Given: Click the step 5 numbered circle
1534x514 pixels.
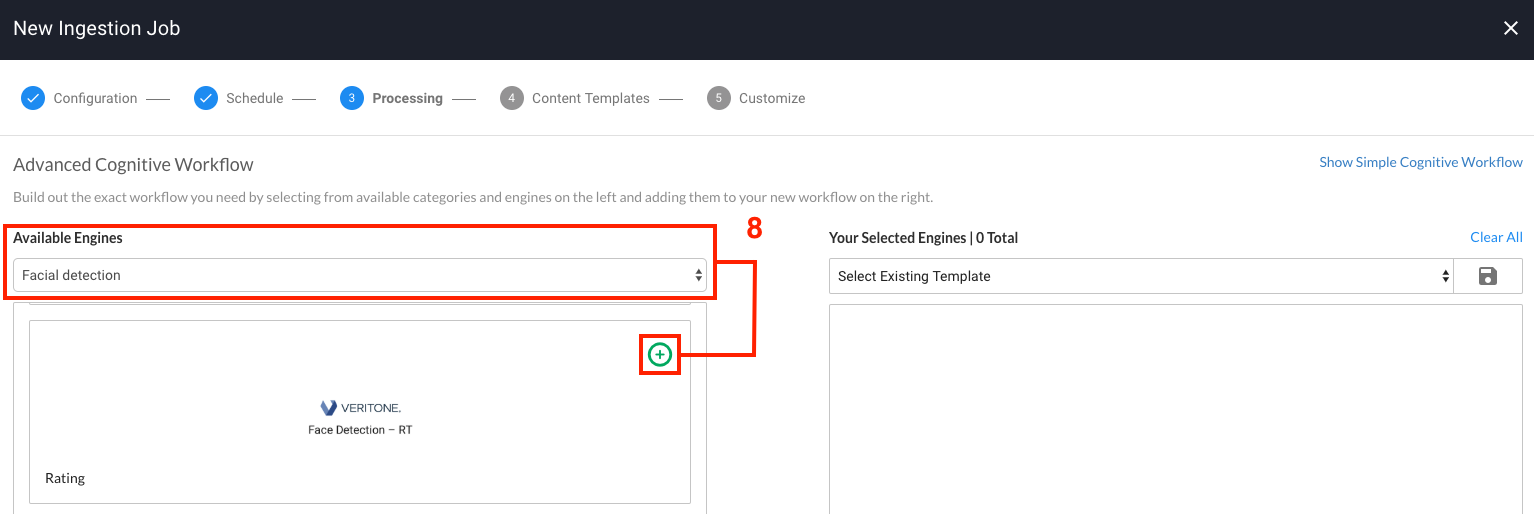Looking at the screenshot, I should coord(718,98).
